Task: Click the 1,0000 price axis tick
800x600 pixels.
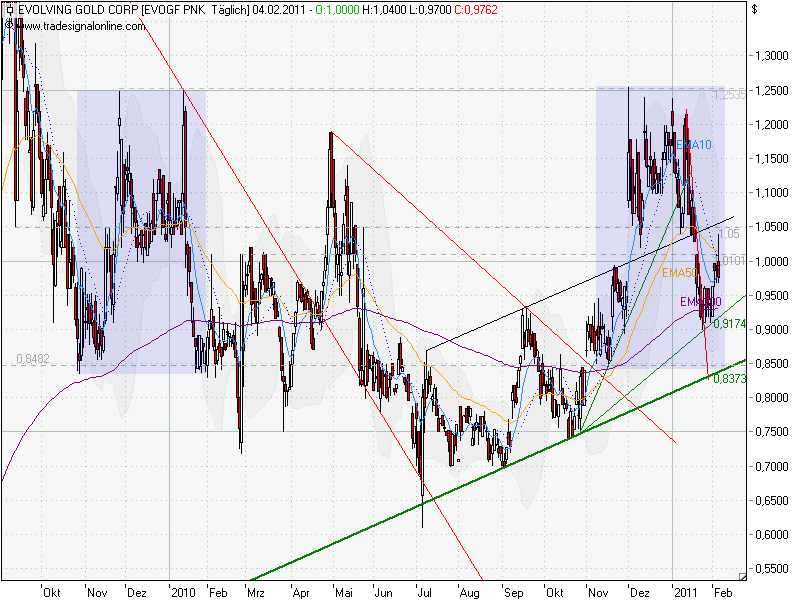Action: [772, 262]
